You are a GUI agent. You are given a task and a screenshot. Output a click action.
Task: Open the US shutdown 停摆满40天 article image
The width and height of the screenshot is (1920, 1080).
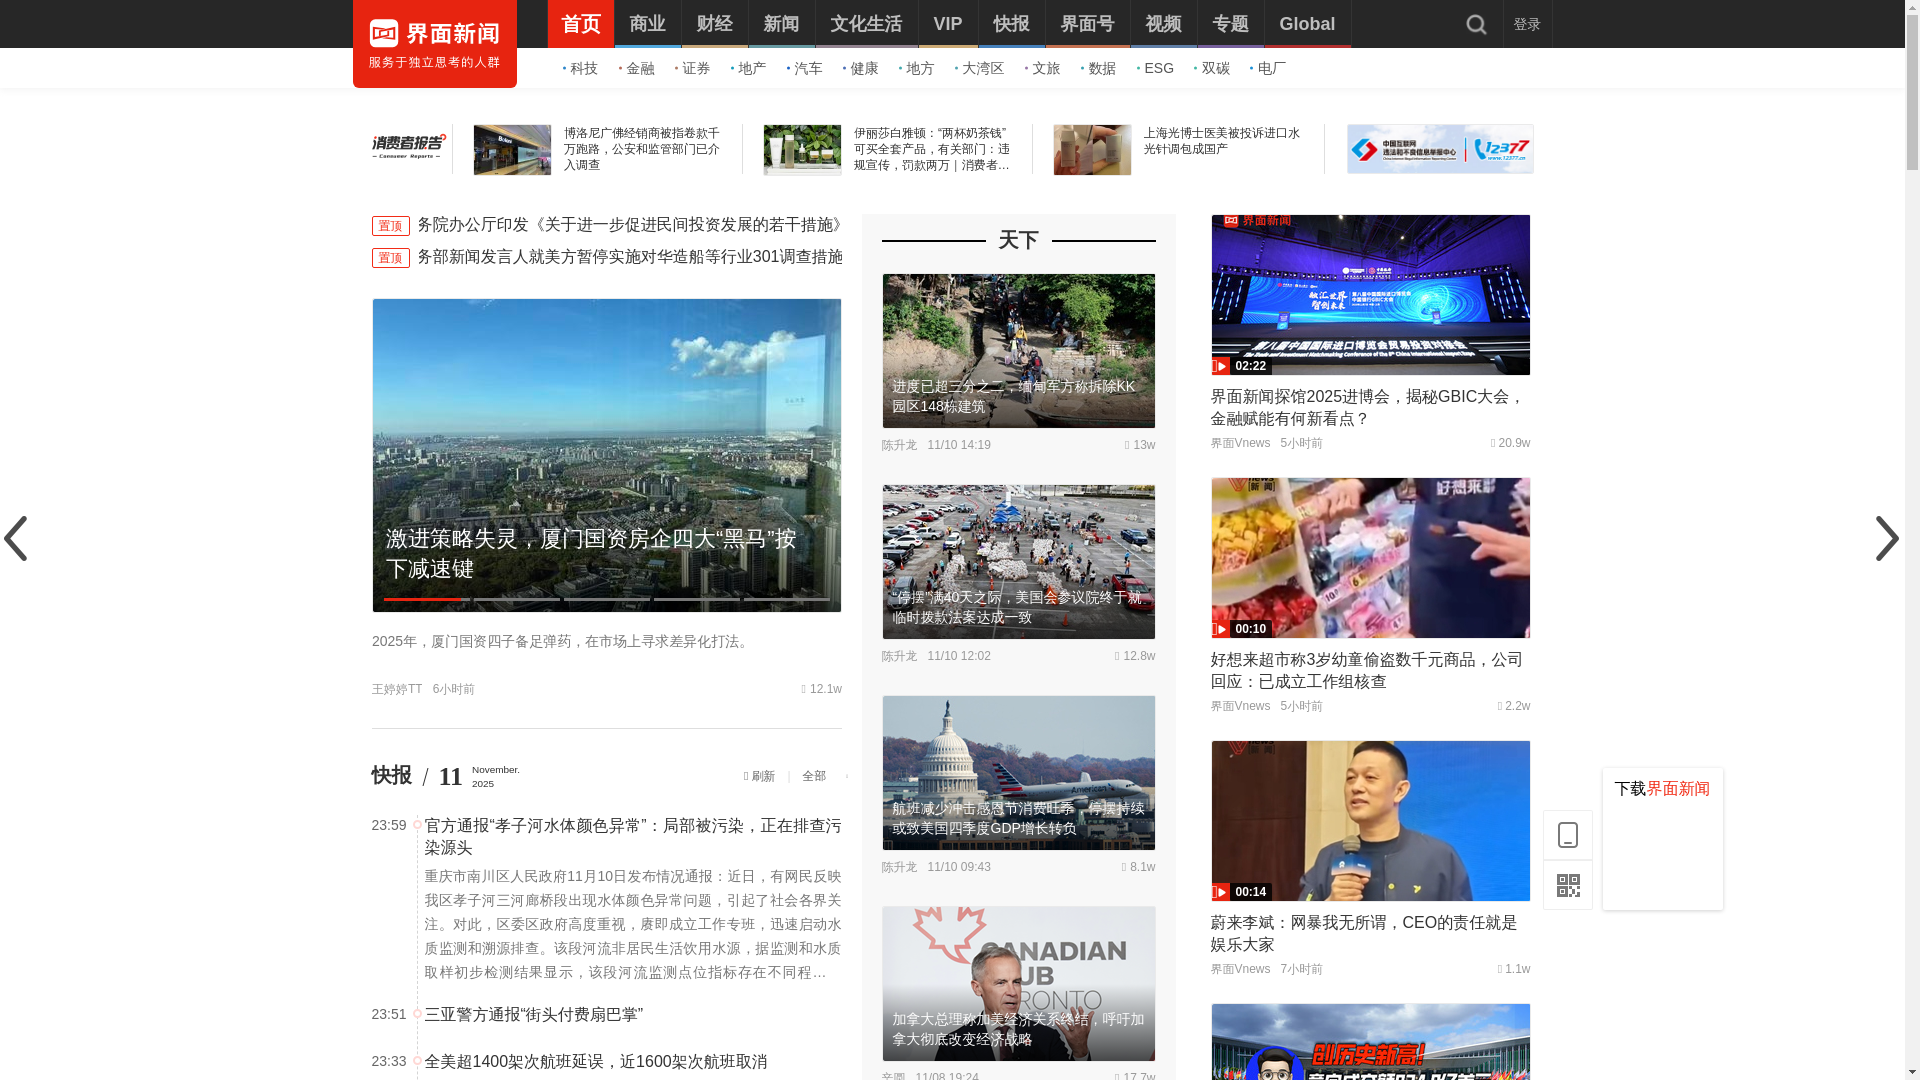pos(1019,562)
